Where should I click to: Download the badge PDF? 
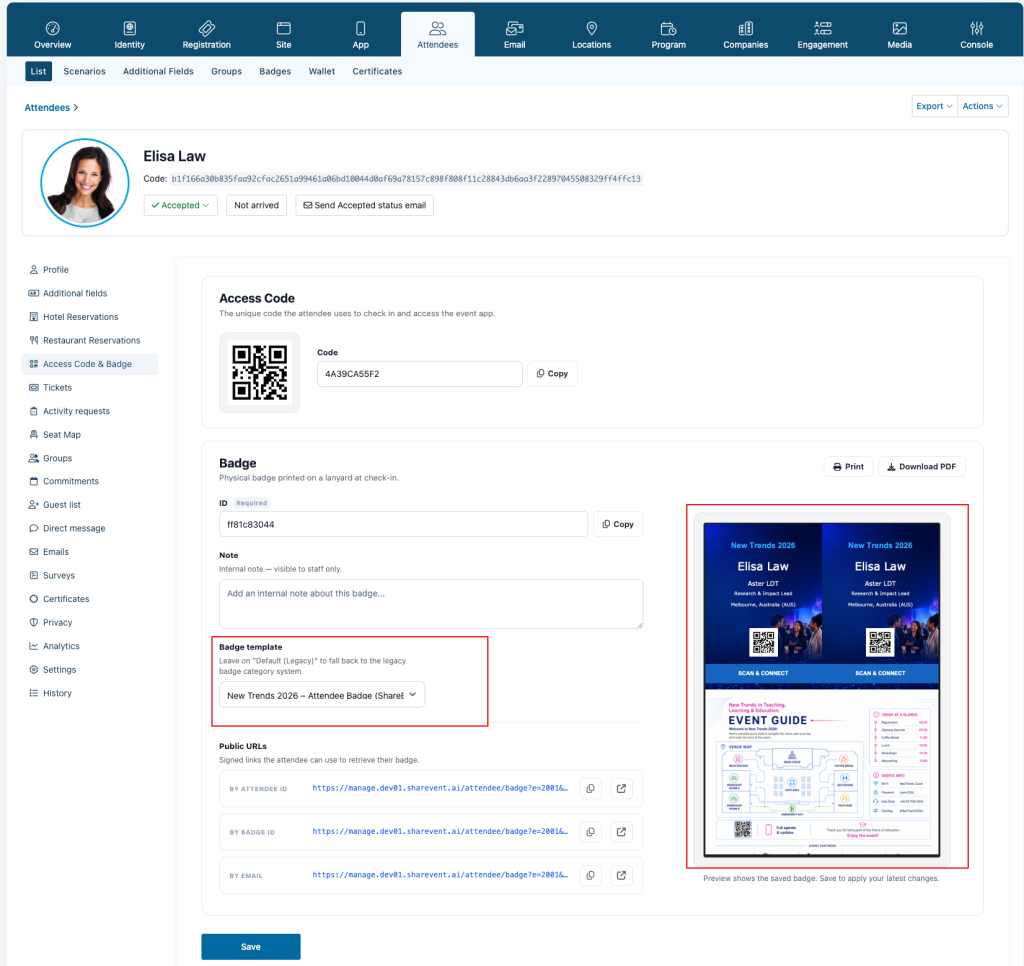(921, 466)
